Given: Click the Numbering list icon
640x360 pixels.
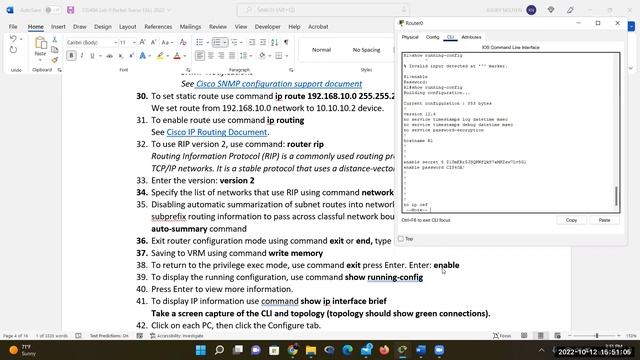Looking at the screenshot, I should (x=217, y=42).
